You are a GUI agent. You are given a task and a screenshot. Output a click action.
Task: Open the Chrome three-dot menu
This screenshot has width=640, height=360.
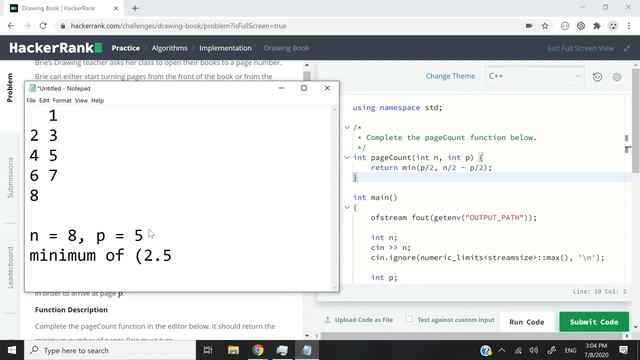coord(629,26)
